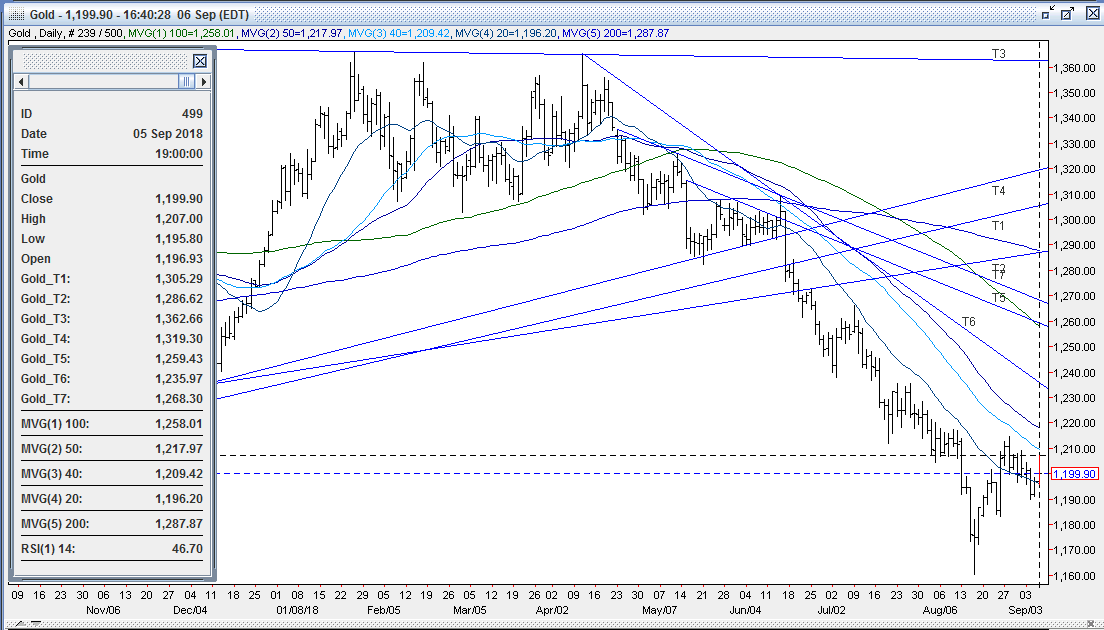Click the MVG(1) 100 row in data panel
Screen dimensions: 1104x630
112,424
